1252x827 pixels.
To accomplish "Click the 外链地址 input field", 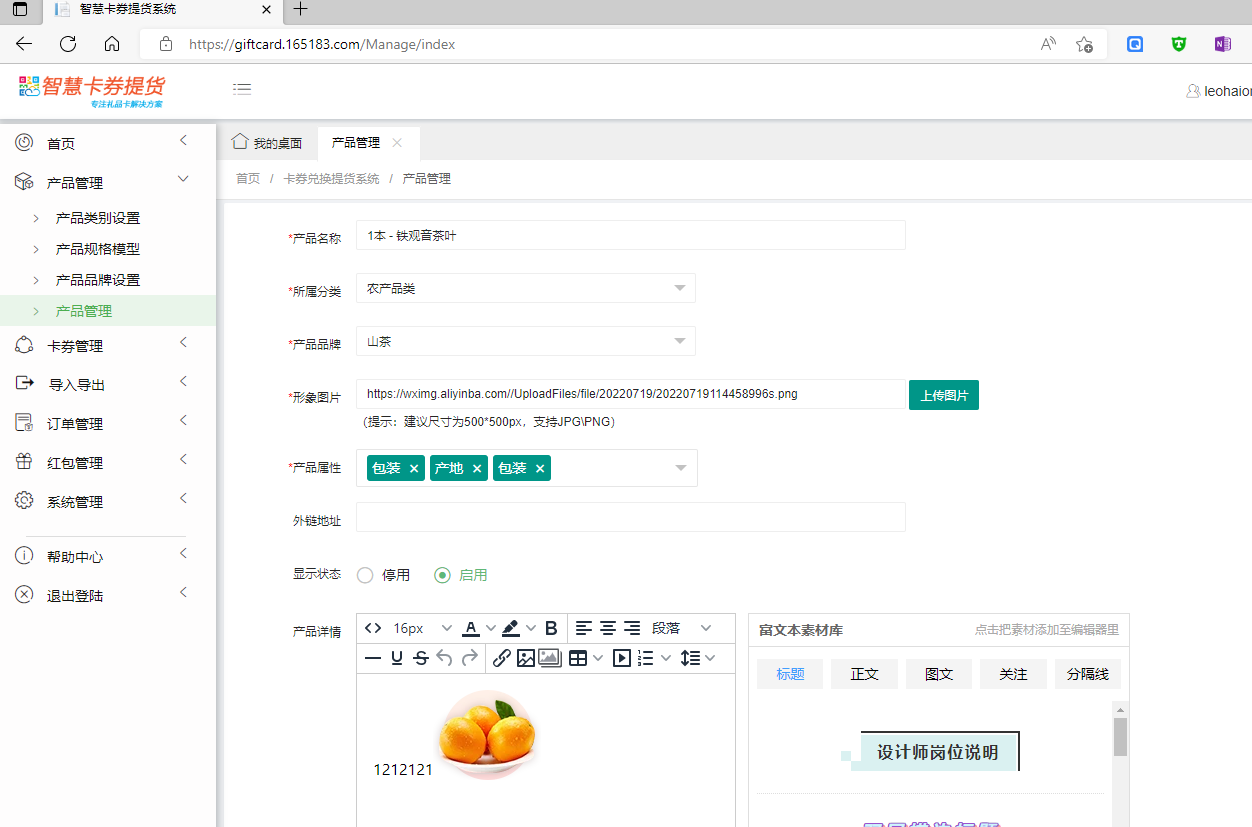I will 630,517.
